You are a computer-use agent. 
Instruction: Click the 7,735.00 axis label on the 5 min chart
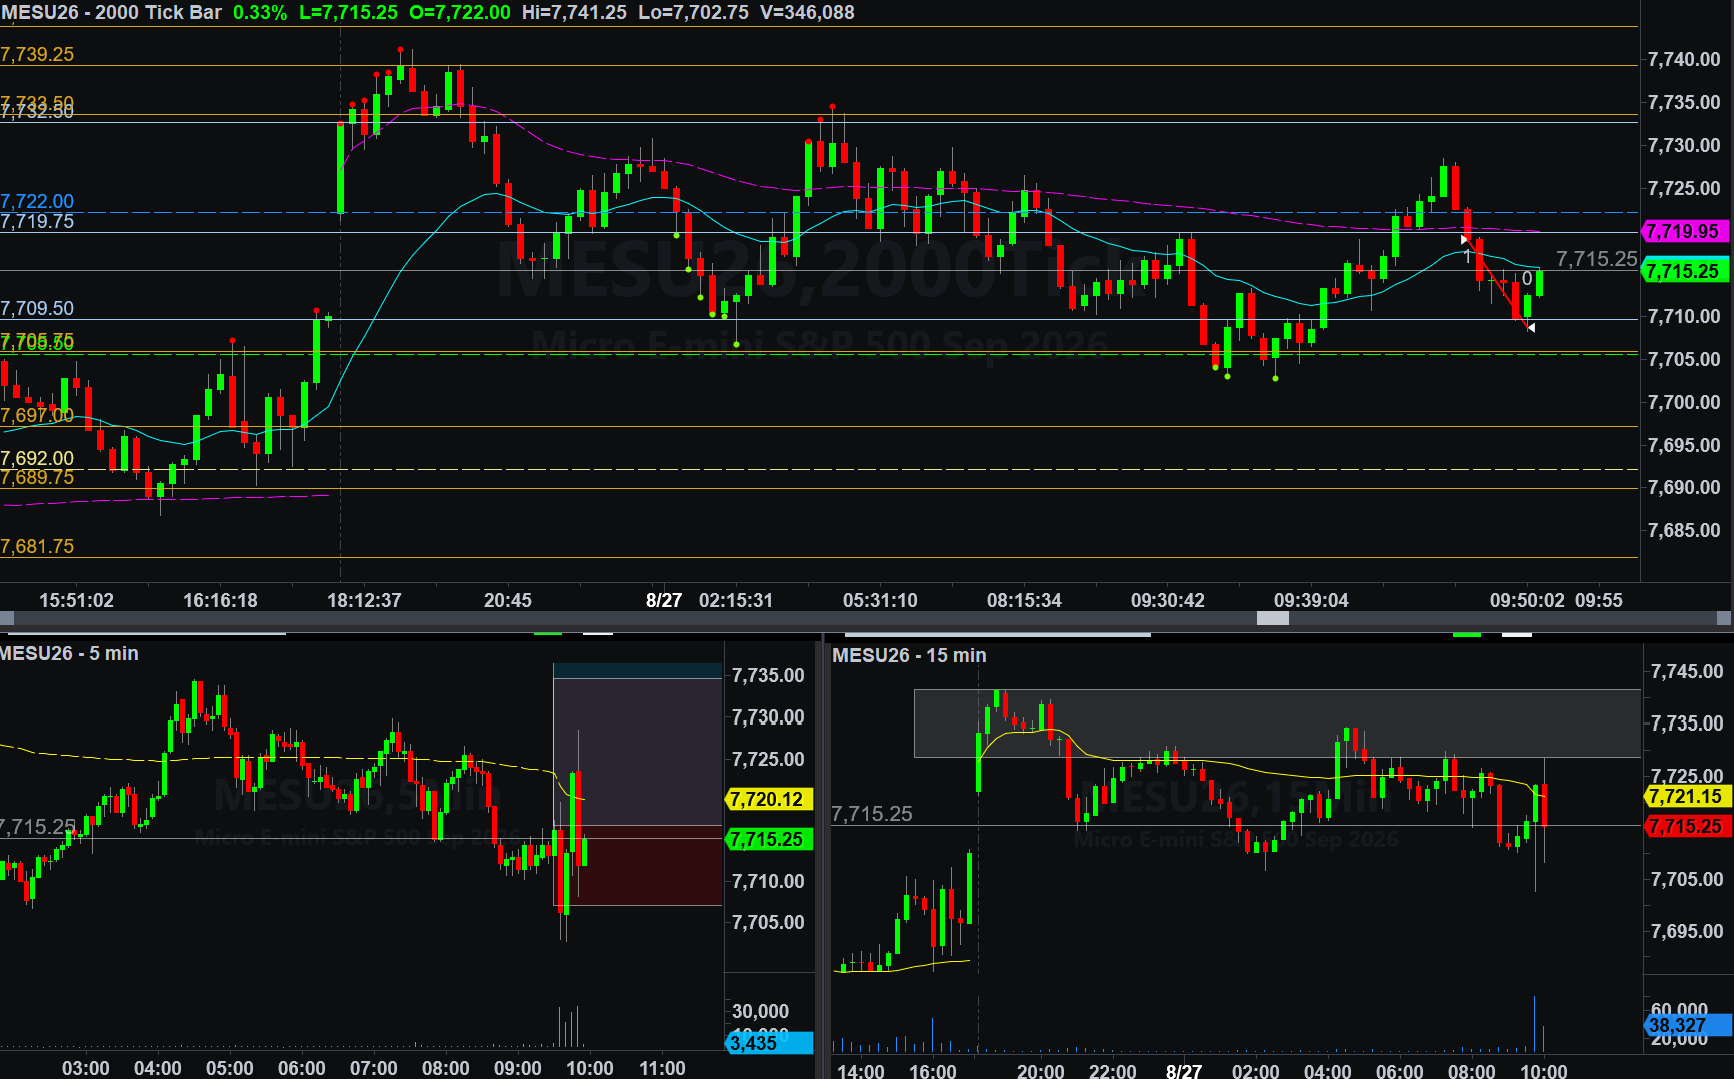(x=768, y=676)
